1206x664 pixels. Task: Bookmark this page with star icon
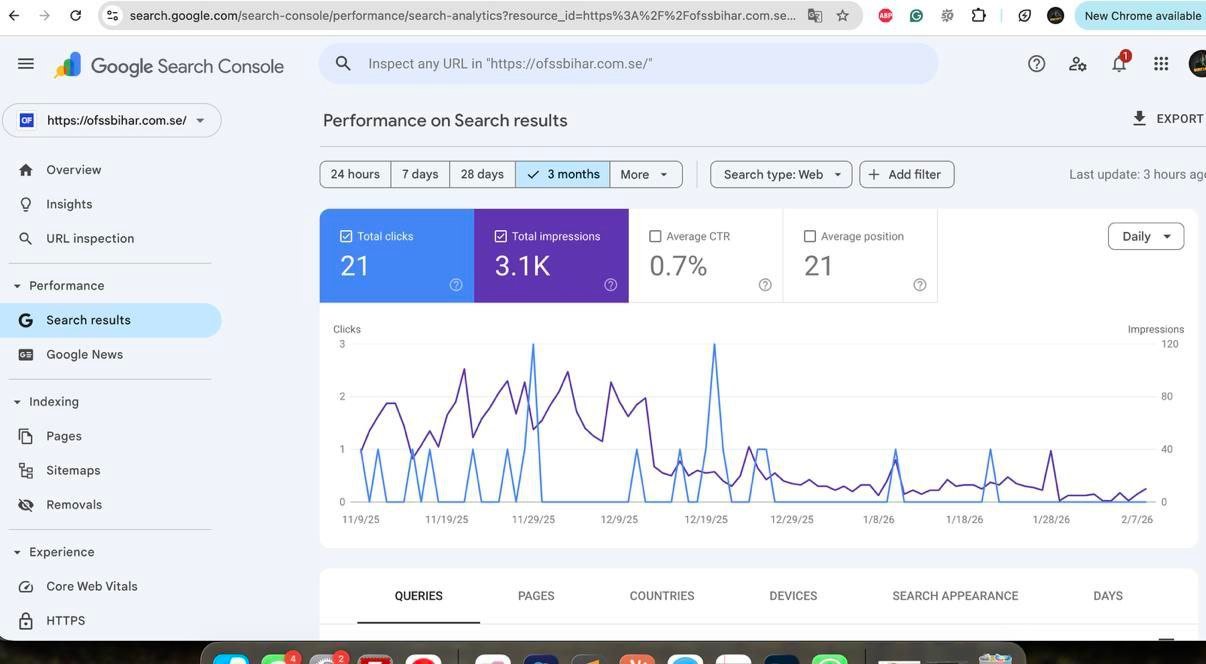[x=842, y=16]
